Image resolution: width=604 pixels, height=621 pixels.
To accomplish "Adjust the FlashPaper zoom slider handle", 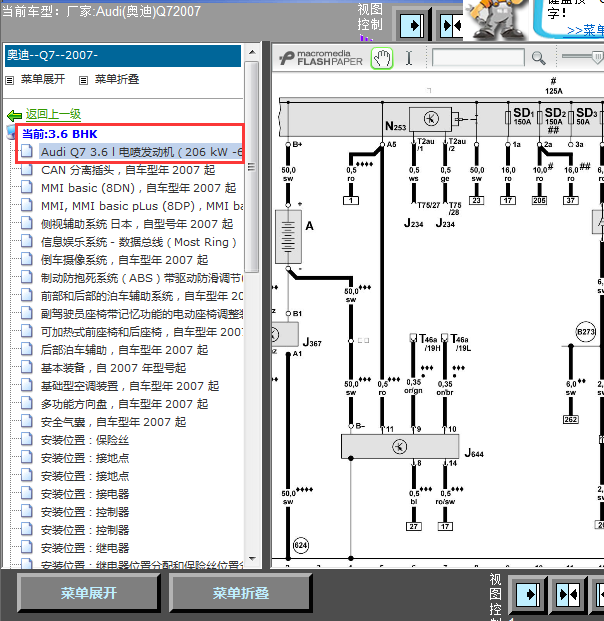I will pyautogui.click(x=597, y=57).
